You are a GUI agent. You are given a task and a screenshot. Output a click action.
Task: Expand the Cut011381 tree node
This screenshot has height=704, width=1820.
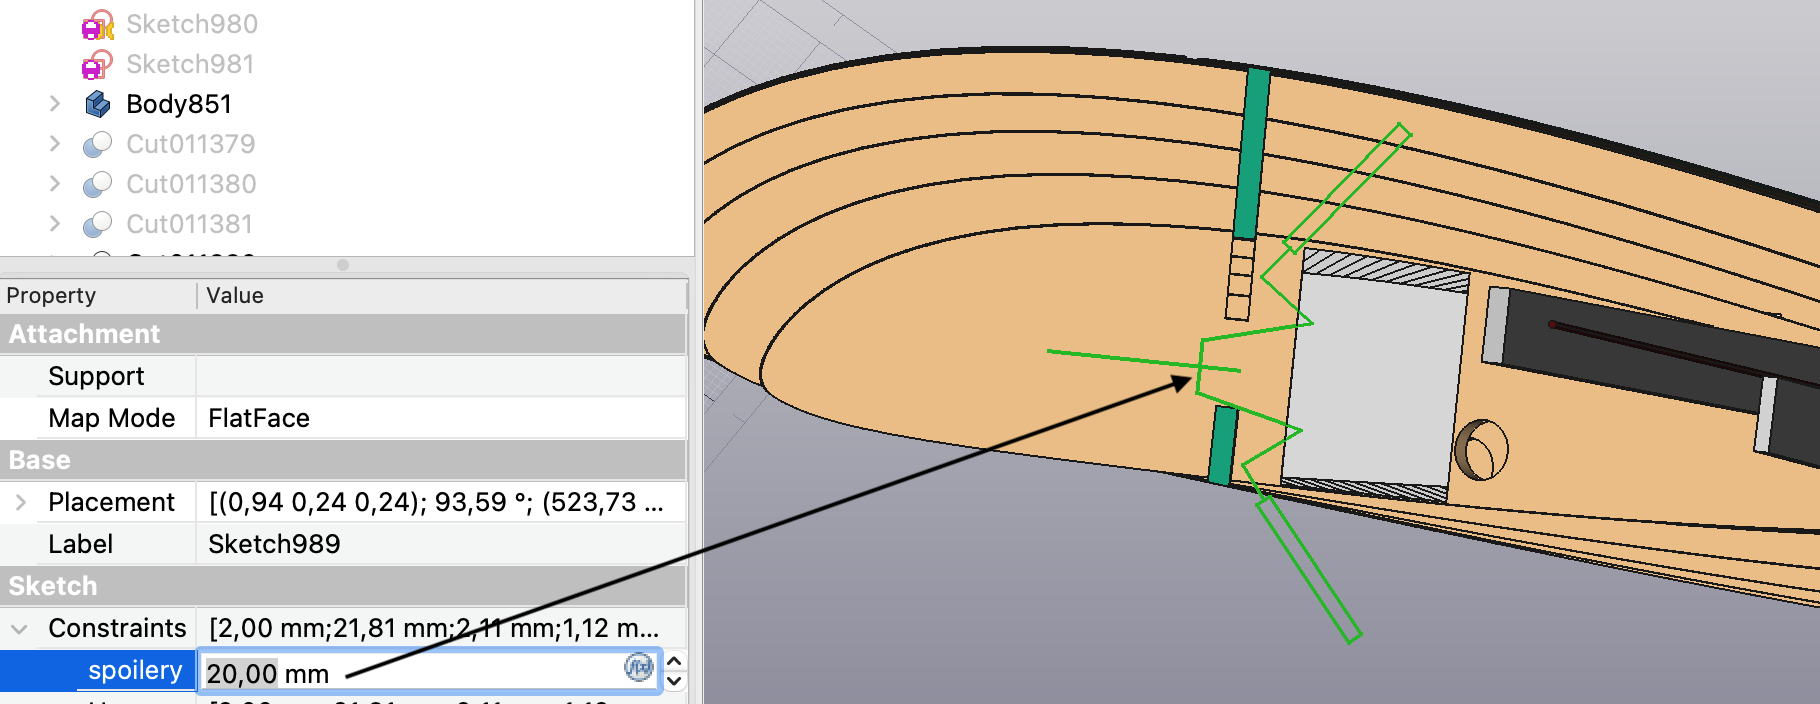coord(55,224)
